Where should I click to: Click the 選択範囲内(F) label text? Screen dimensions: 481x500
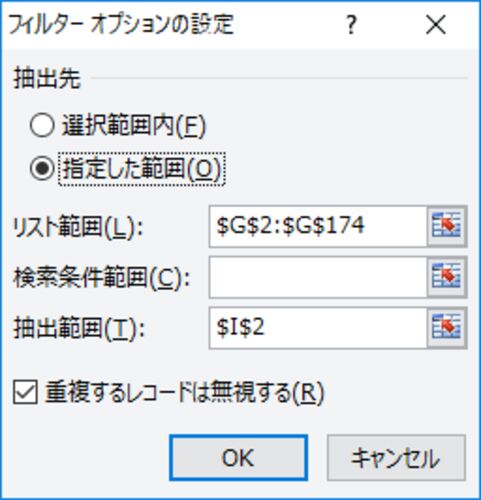134,126
